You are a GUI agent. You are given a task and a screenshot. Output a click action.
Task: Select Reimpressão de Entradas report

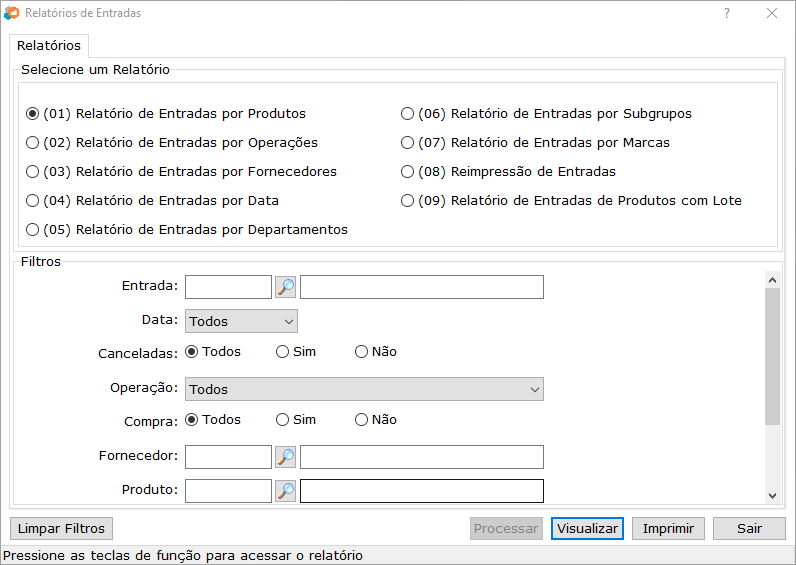tap(408, 172)
